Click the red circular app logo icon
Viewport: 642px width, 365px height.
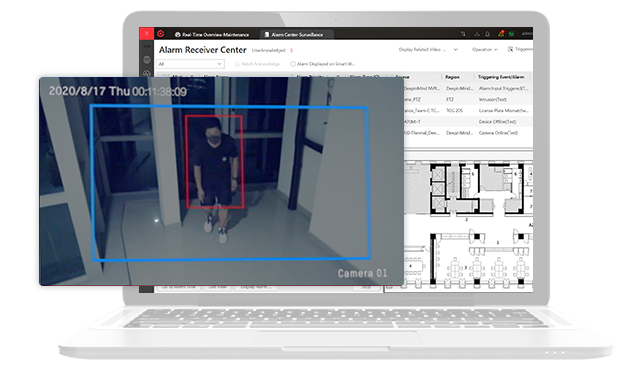click(161, 34)
